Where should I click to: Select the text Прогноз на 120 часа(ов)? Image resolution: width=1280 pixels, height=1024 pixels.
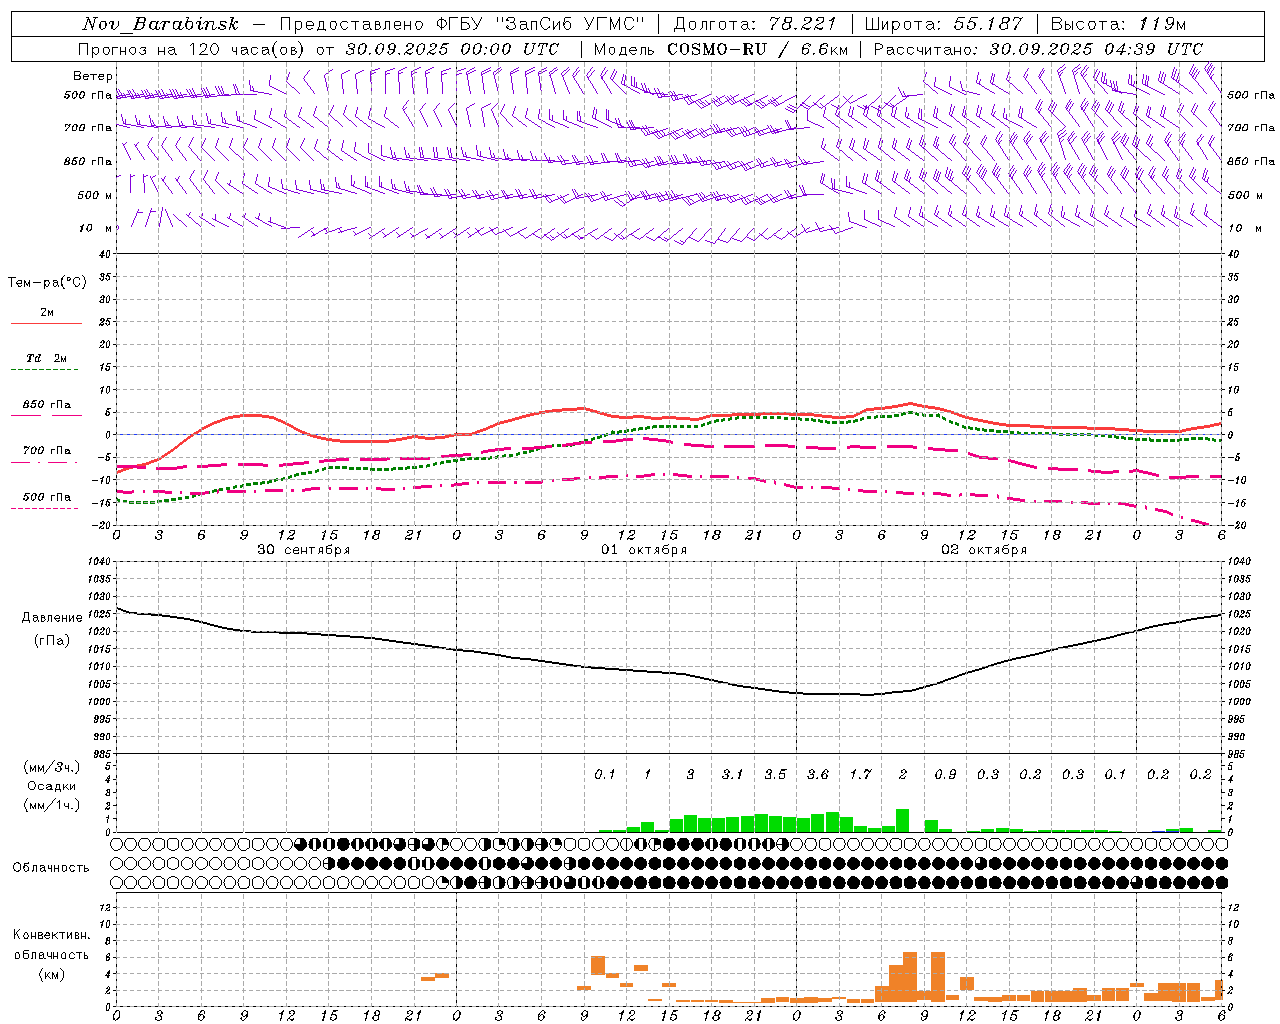(192, 49)
